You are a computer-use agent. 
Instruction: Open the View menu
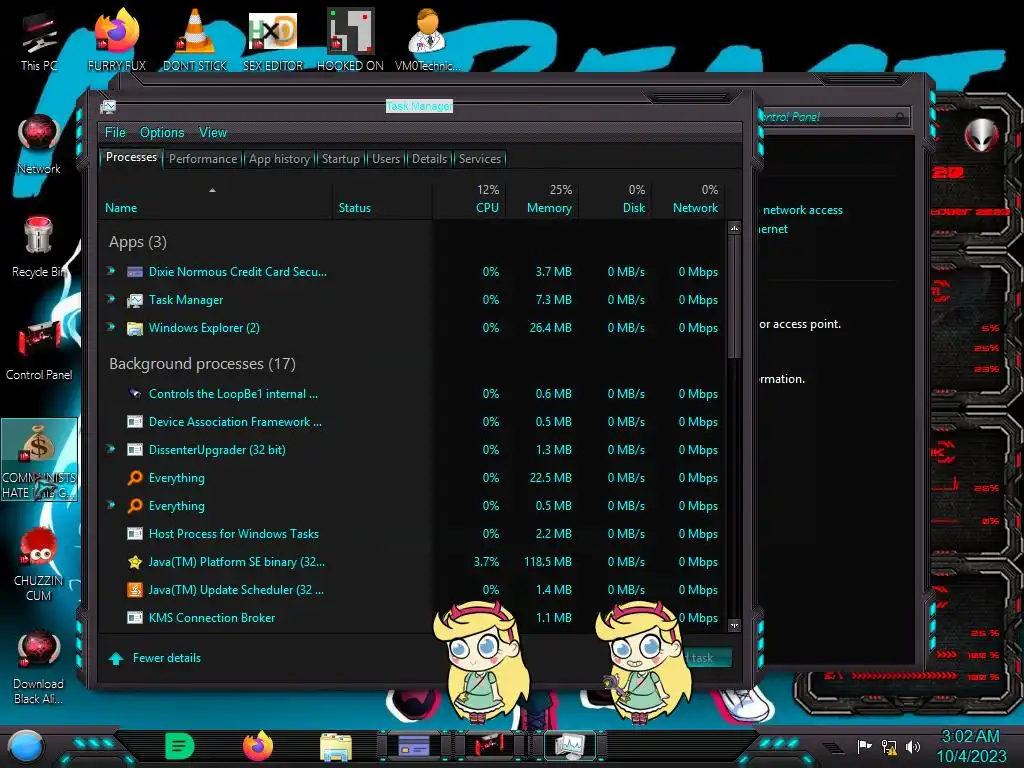pos(213,132)
